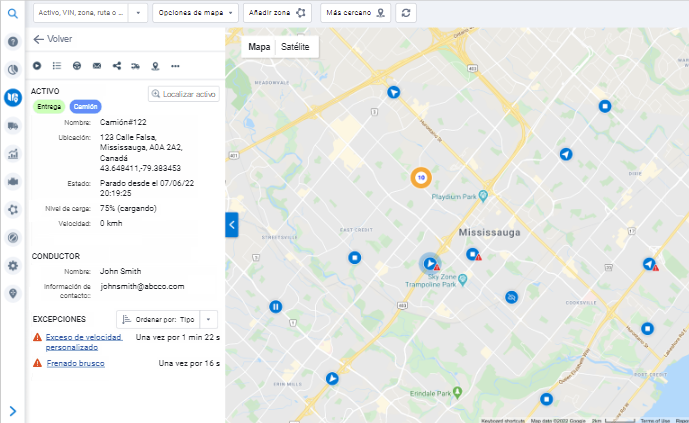Click Keyboard shortcuts at map bottom
Viewport: 689px width, 423px height.
click(x=503, y=420)
